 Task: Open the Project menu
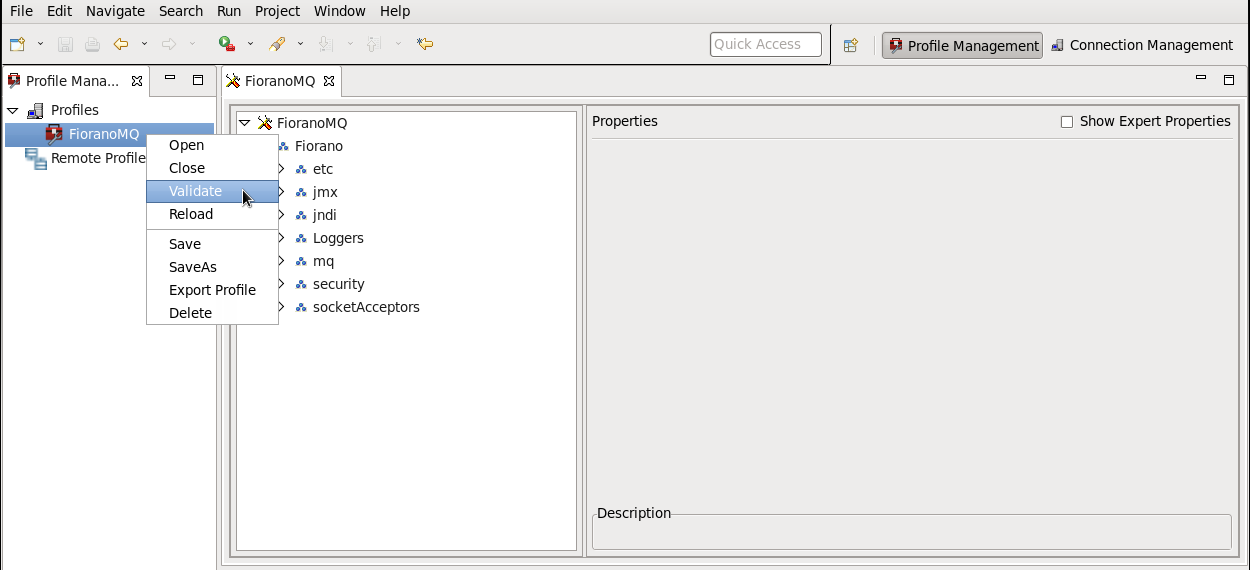coord(277,11)
